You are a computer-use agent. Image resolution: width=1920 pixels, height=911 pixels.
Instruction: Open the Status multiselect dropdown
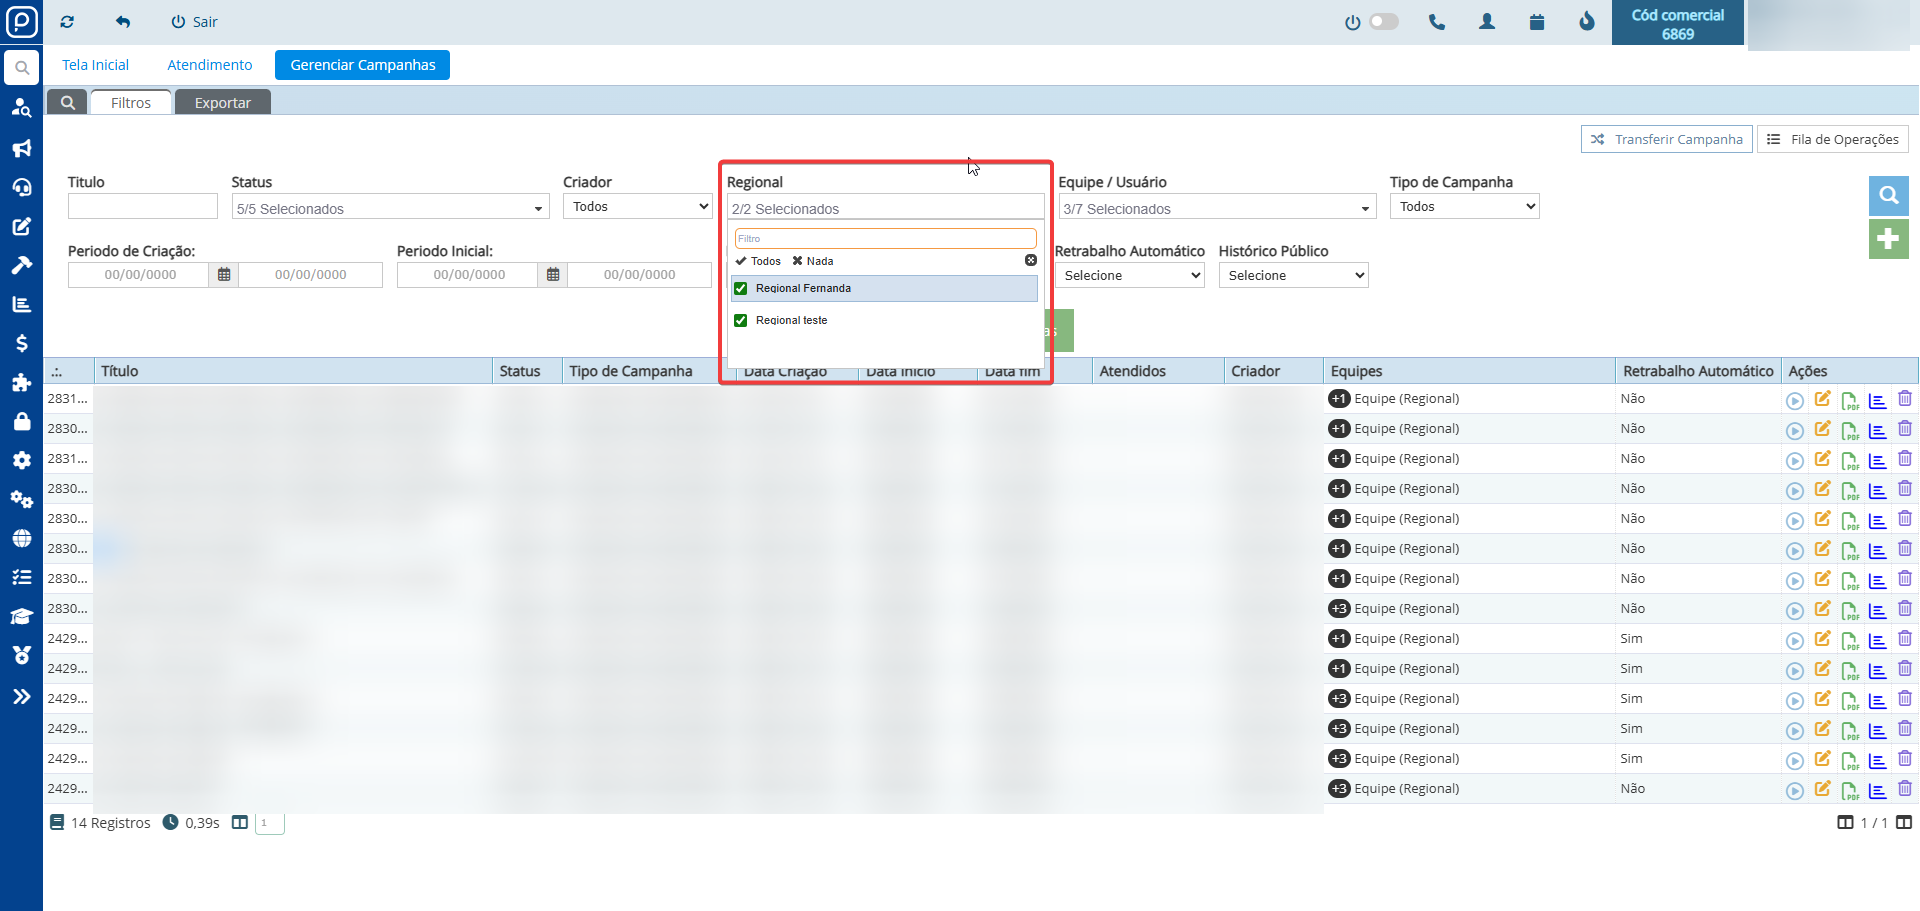tap(390, 208)
